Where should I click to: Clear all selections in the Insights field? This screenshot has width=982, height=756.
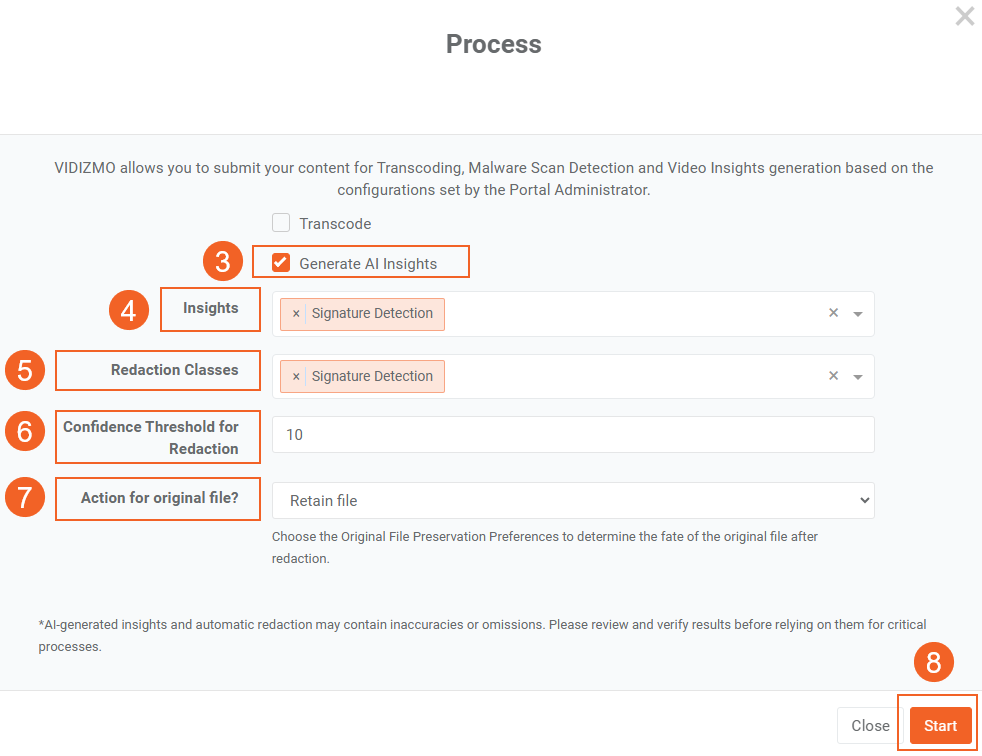pyautogui.click(x=833, y=313)
